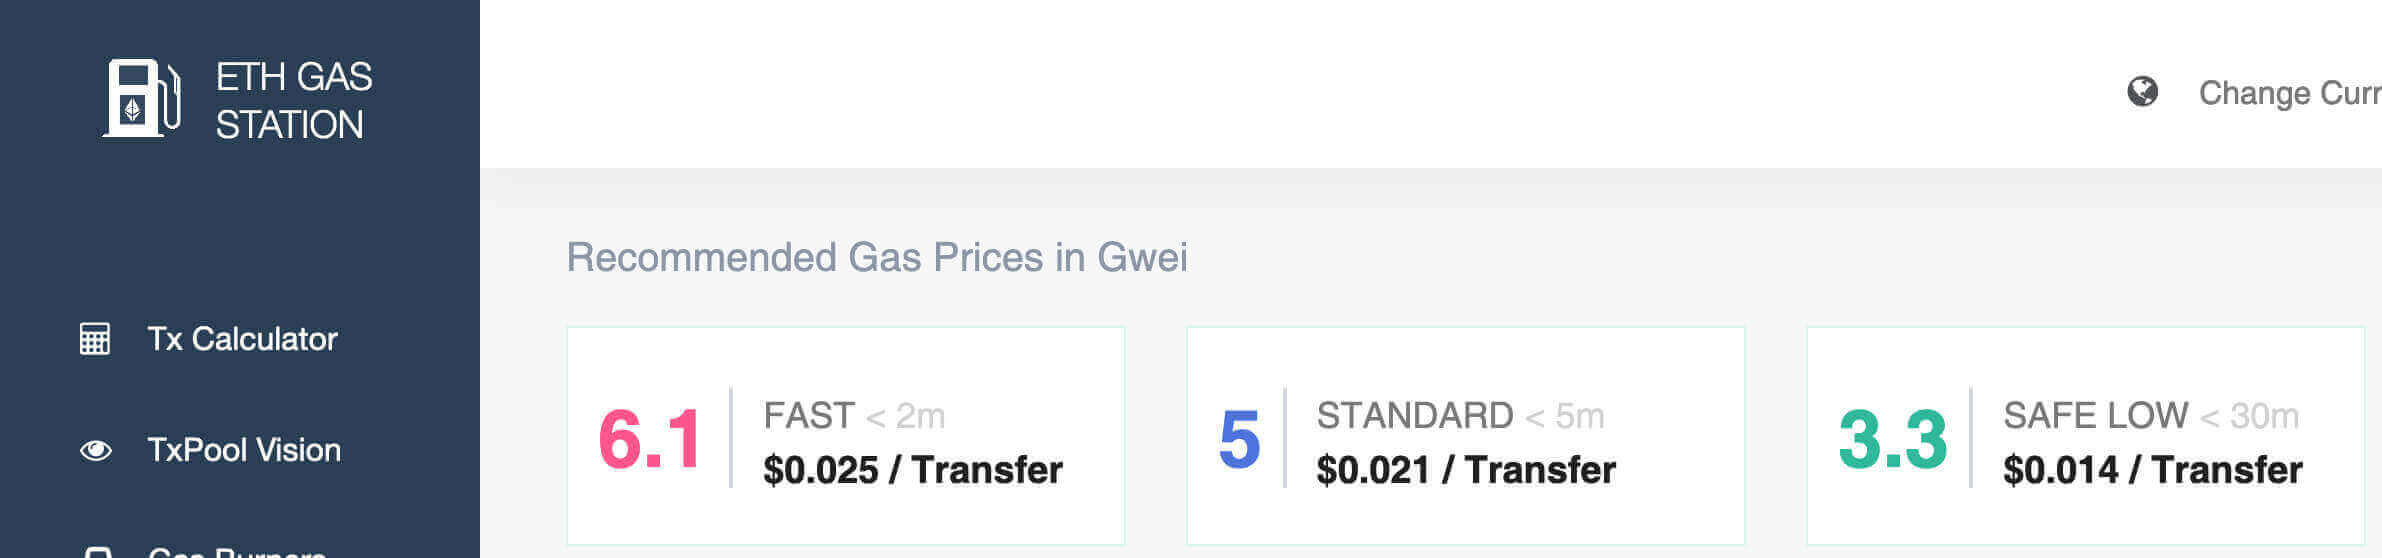The image size is (2382, 558).
Task: Click the Recommended Gas Prices in Gwei heading
Action: [876, 257]
